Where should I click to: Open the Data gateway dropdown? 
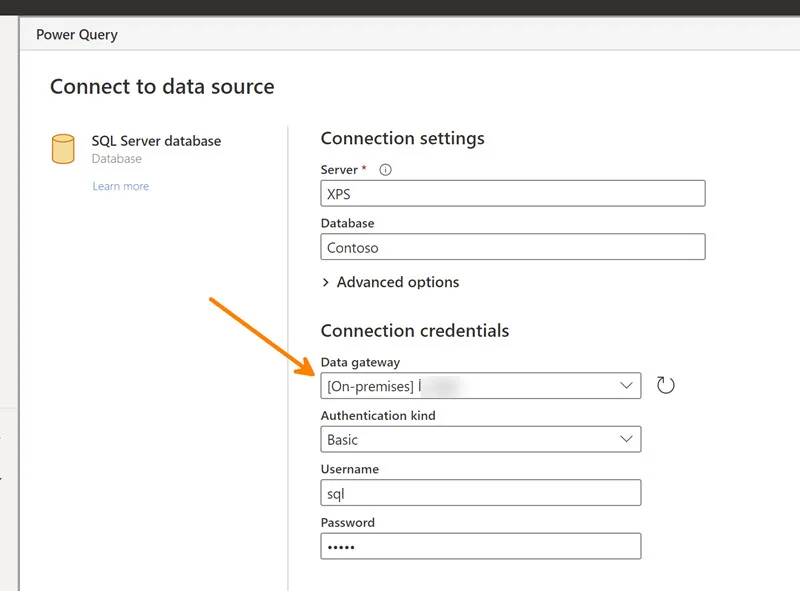pos(481,386)
